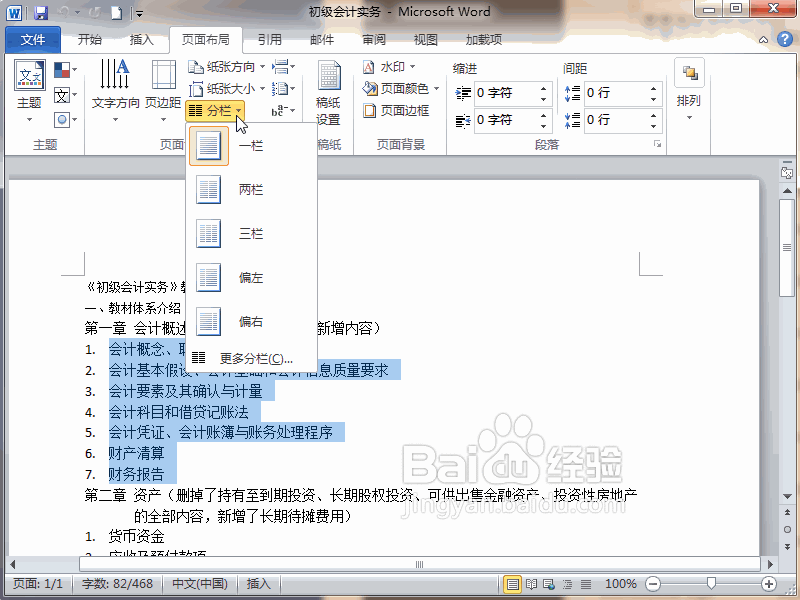
Task: Switch to the 引用 References tab
Action: pyautogui.click(x=269, y=39)
